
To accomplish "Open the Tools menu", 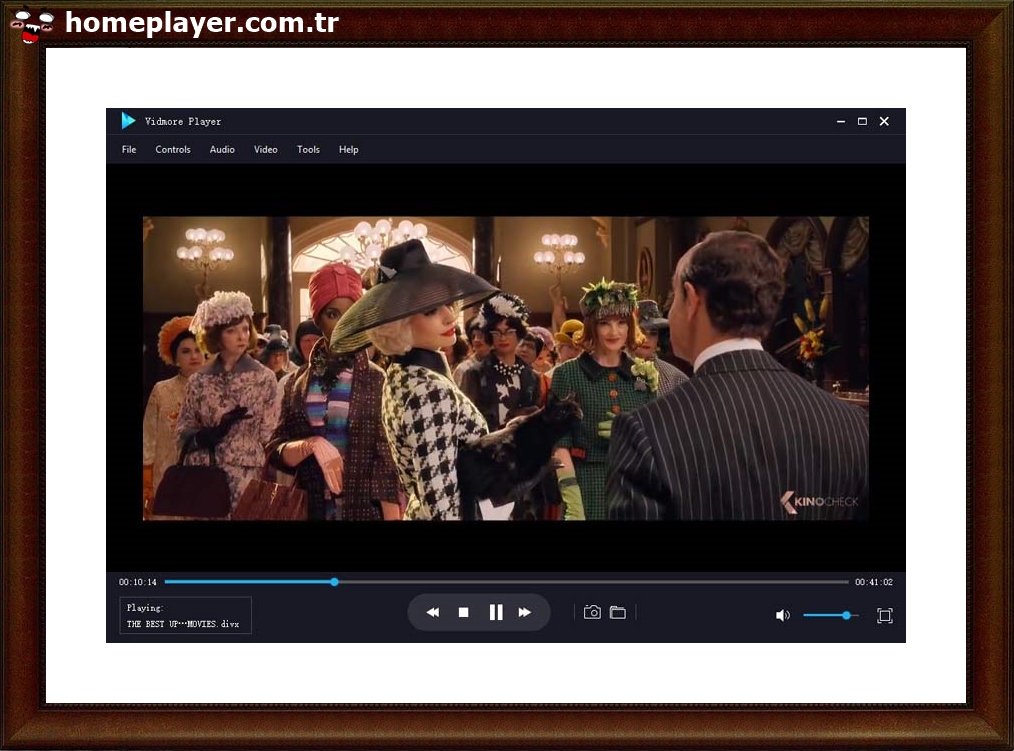I will point(307,149).
